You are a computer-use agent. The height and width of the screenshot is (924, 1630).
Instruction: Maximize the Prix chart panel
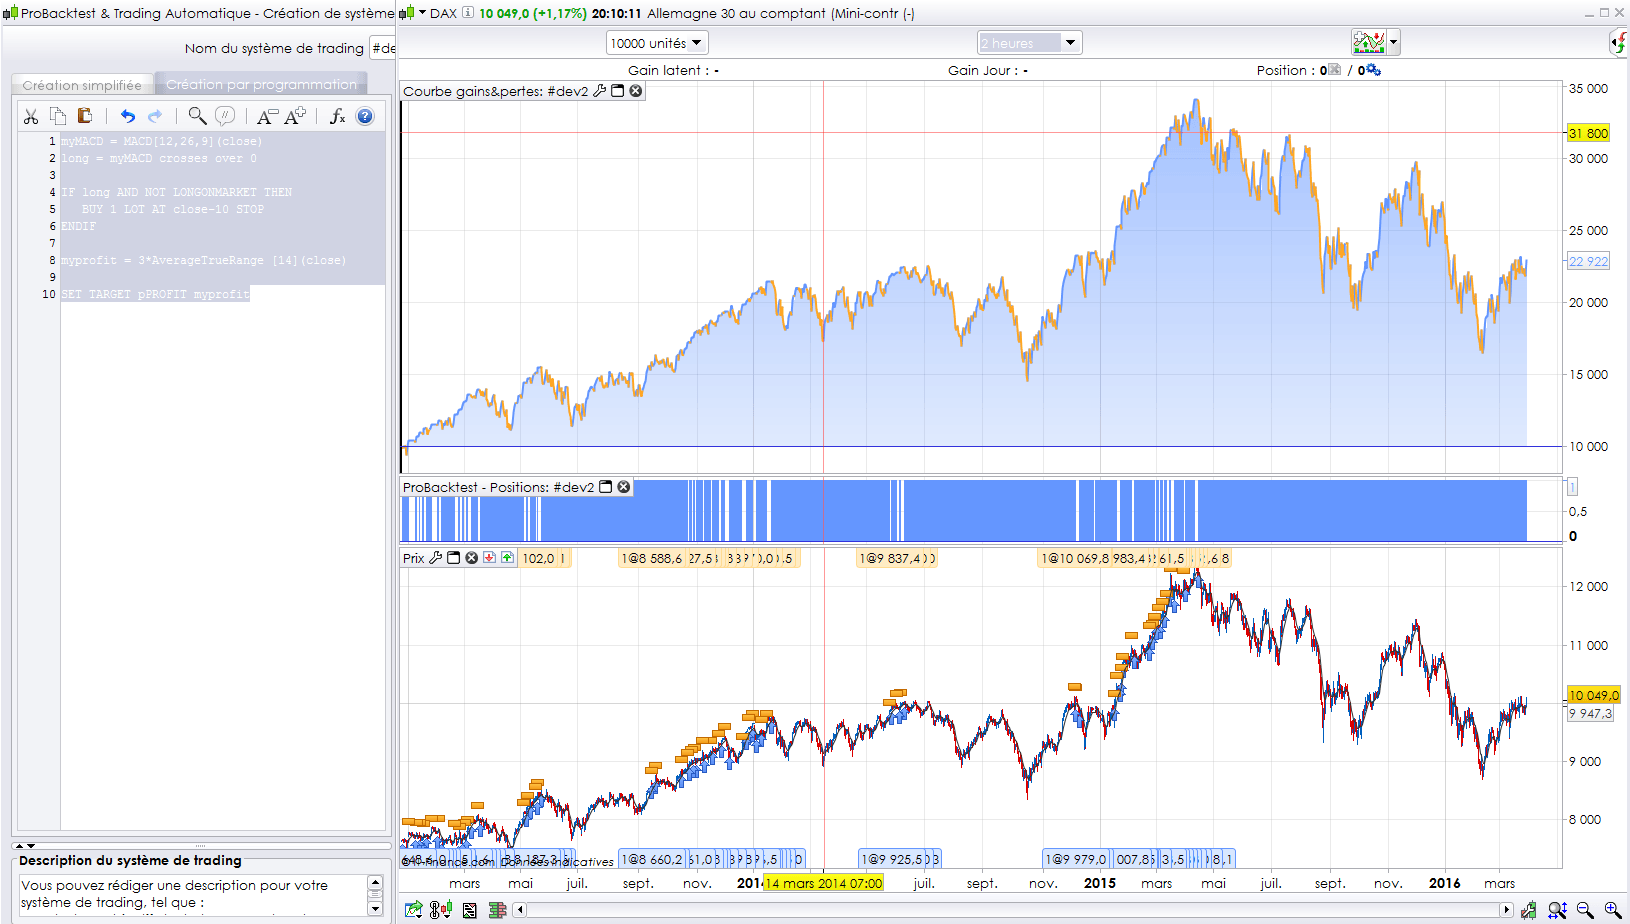click(x=454, y=558)
